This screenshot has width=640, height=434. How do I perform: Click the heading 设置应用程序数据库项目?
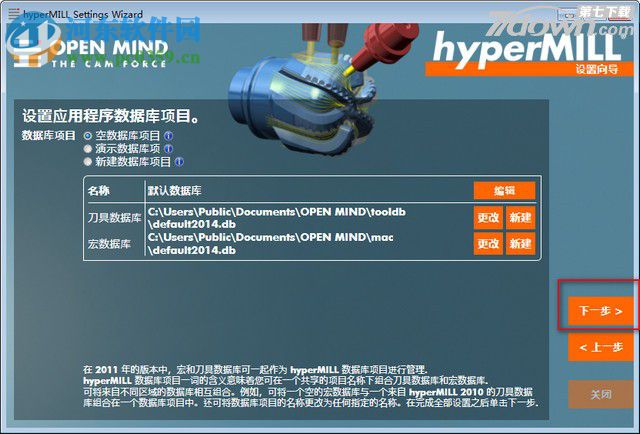click(111, 116)
